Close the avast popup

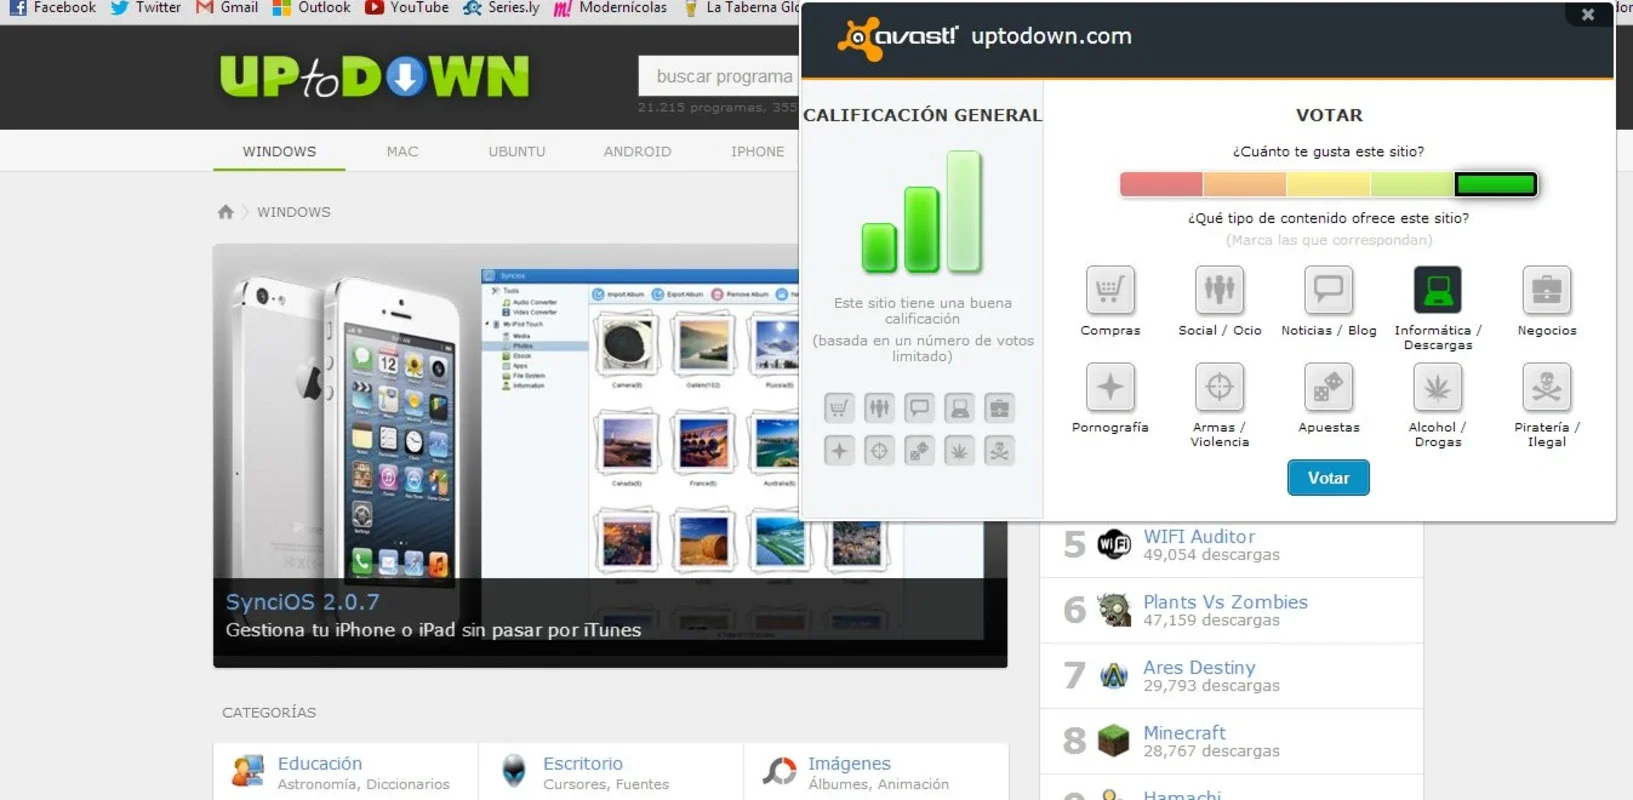pos(1587,15)
